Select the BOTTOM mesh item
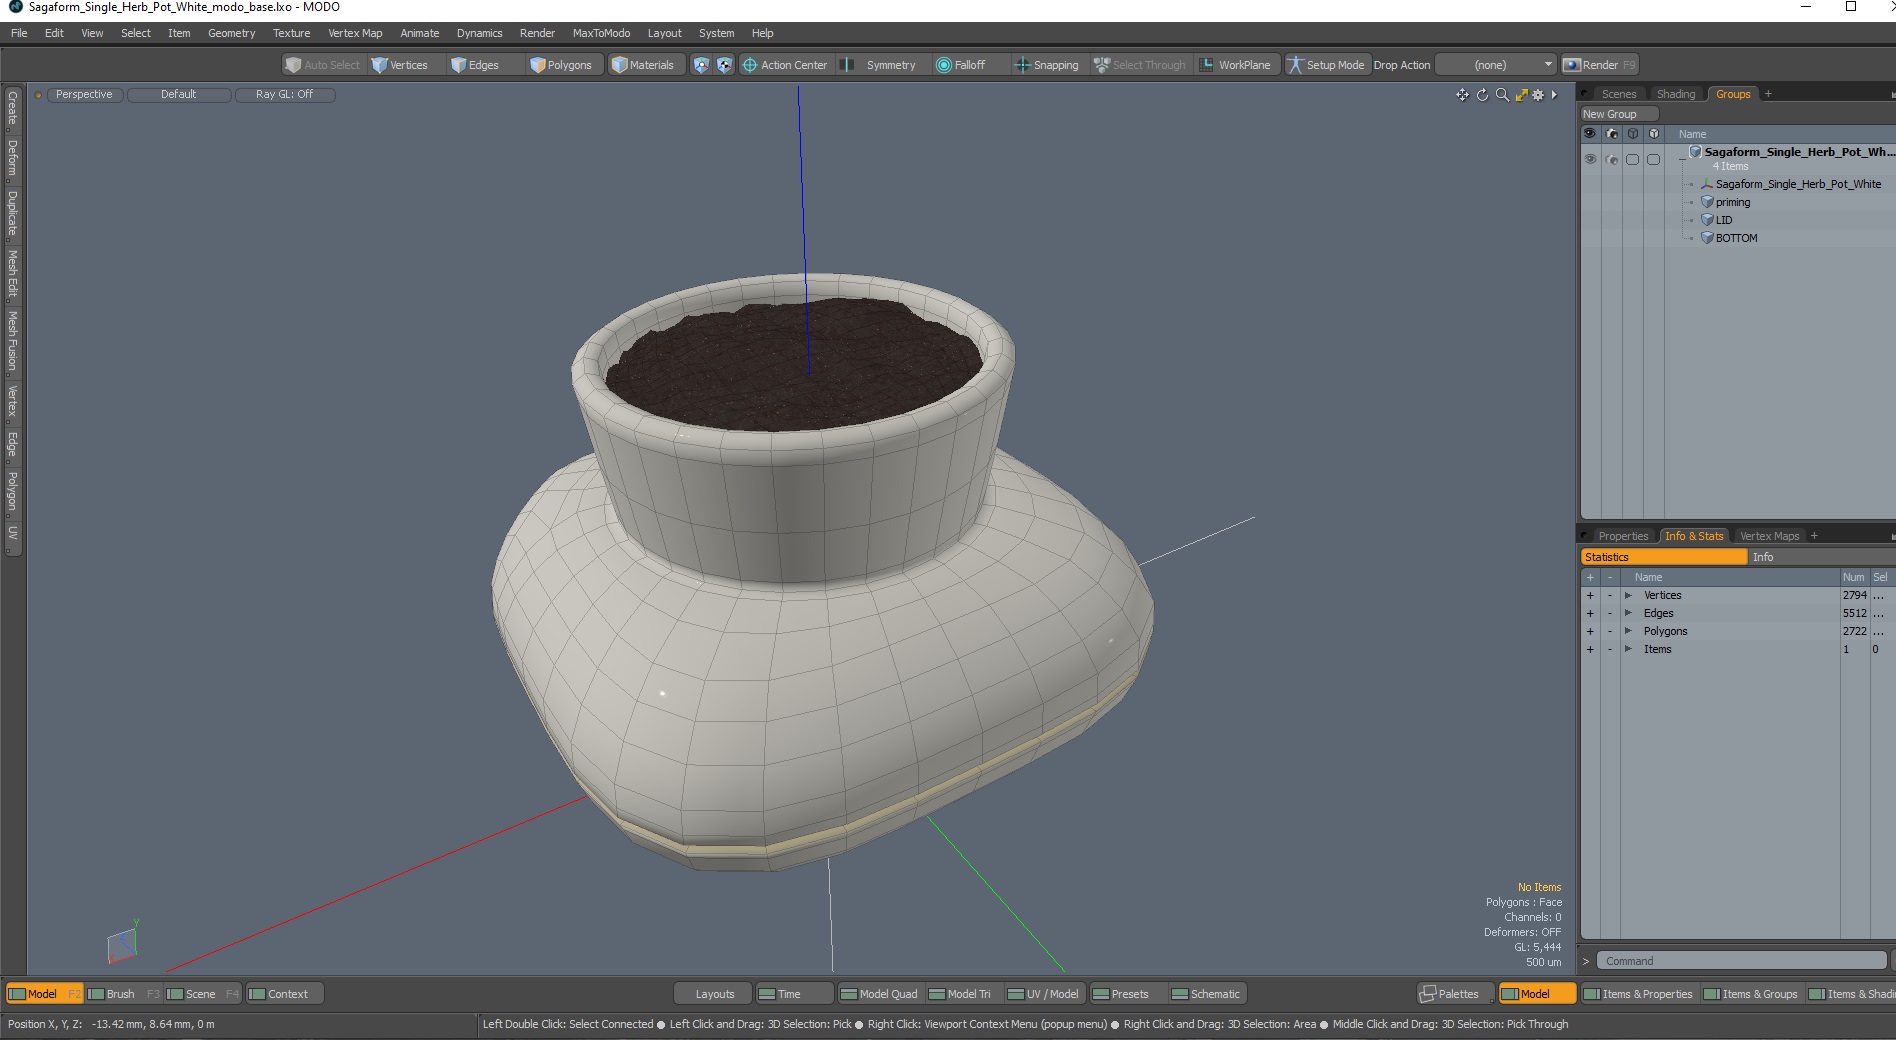Image resolution: width=1896 pixels, height=1040 pixels. pos(1736,238)
